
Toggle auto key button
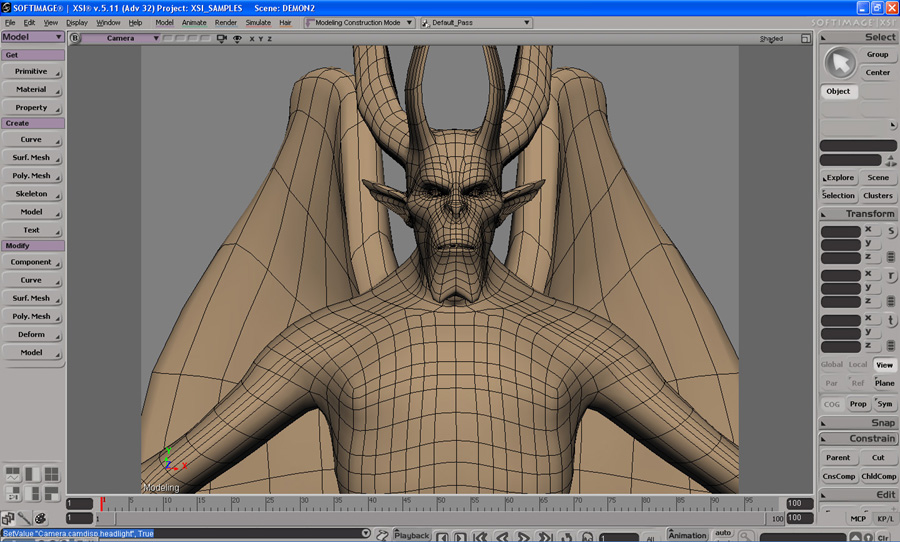tap(723, 533)
